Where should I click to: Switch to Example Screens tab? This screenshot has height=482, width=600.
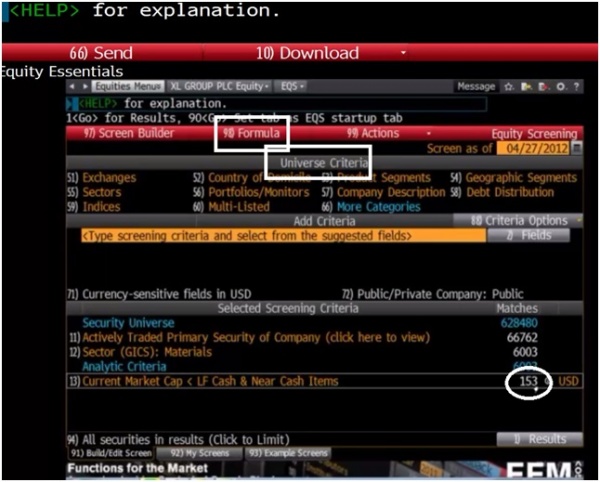(x=288, y=453)
